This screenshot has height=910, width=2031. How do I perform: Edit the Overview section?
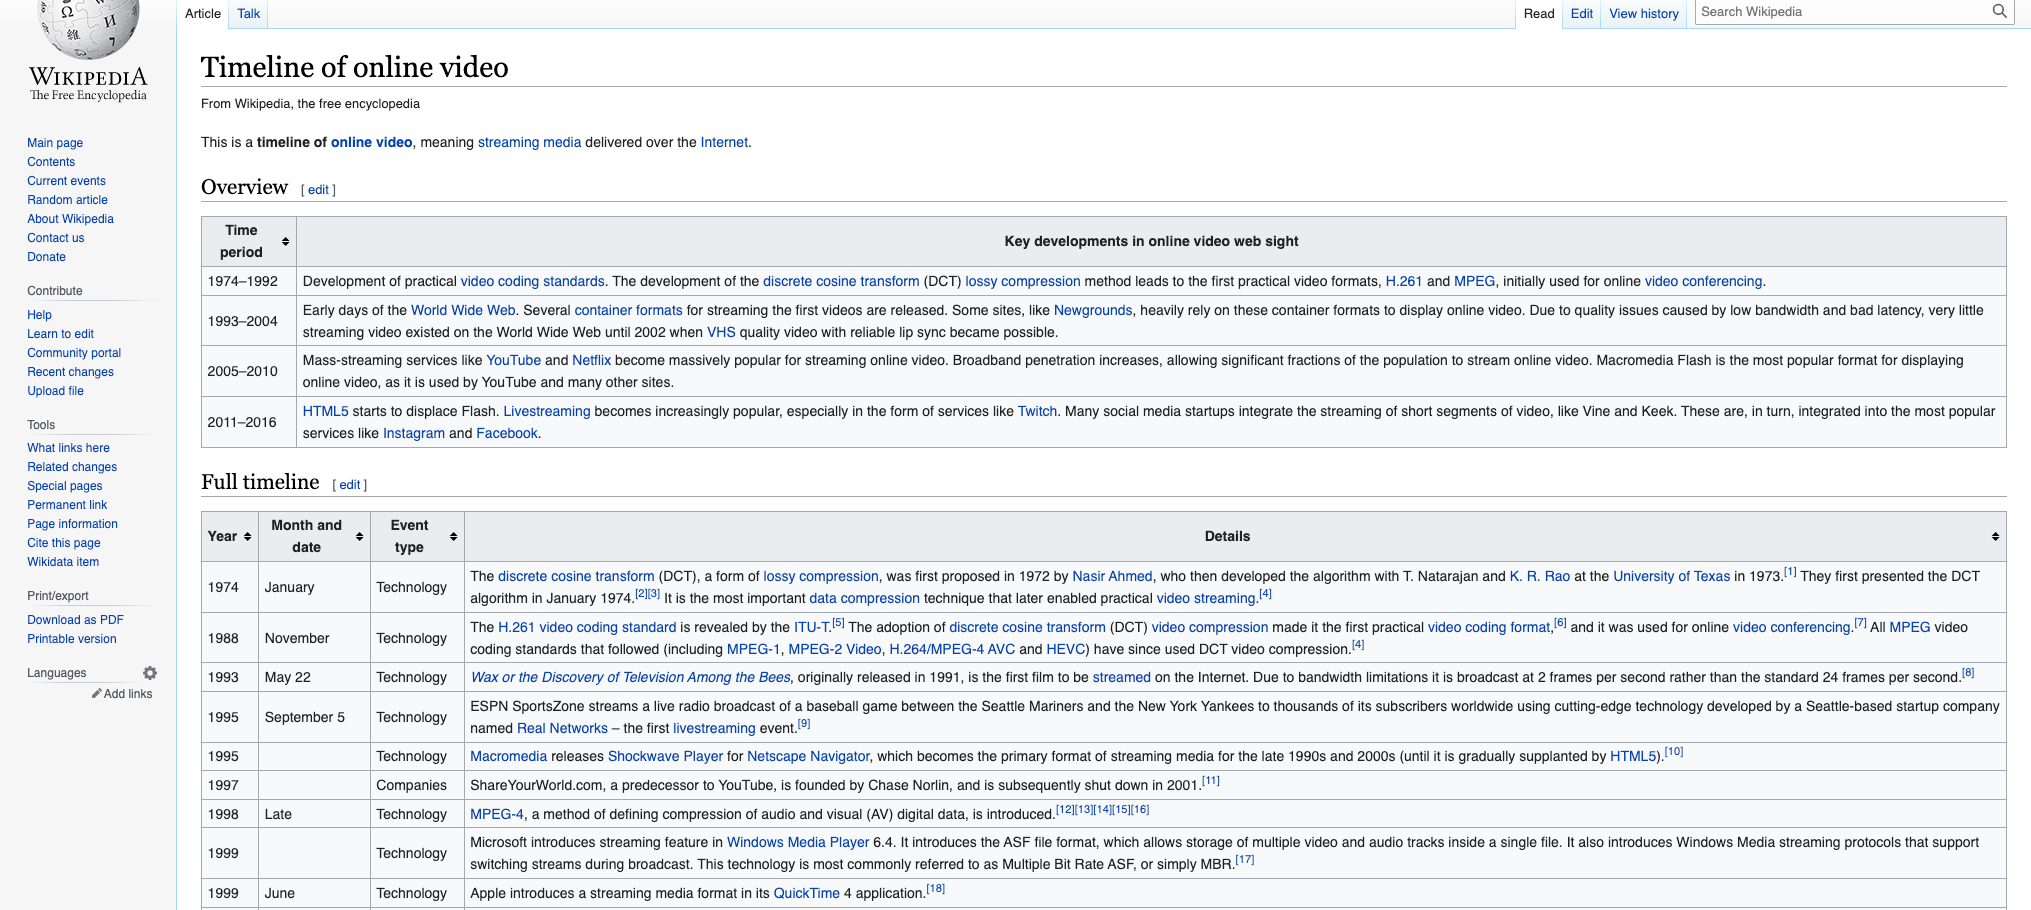(x=318, y=190)
